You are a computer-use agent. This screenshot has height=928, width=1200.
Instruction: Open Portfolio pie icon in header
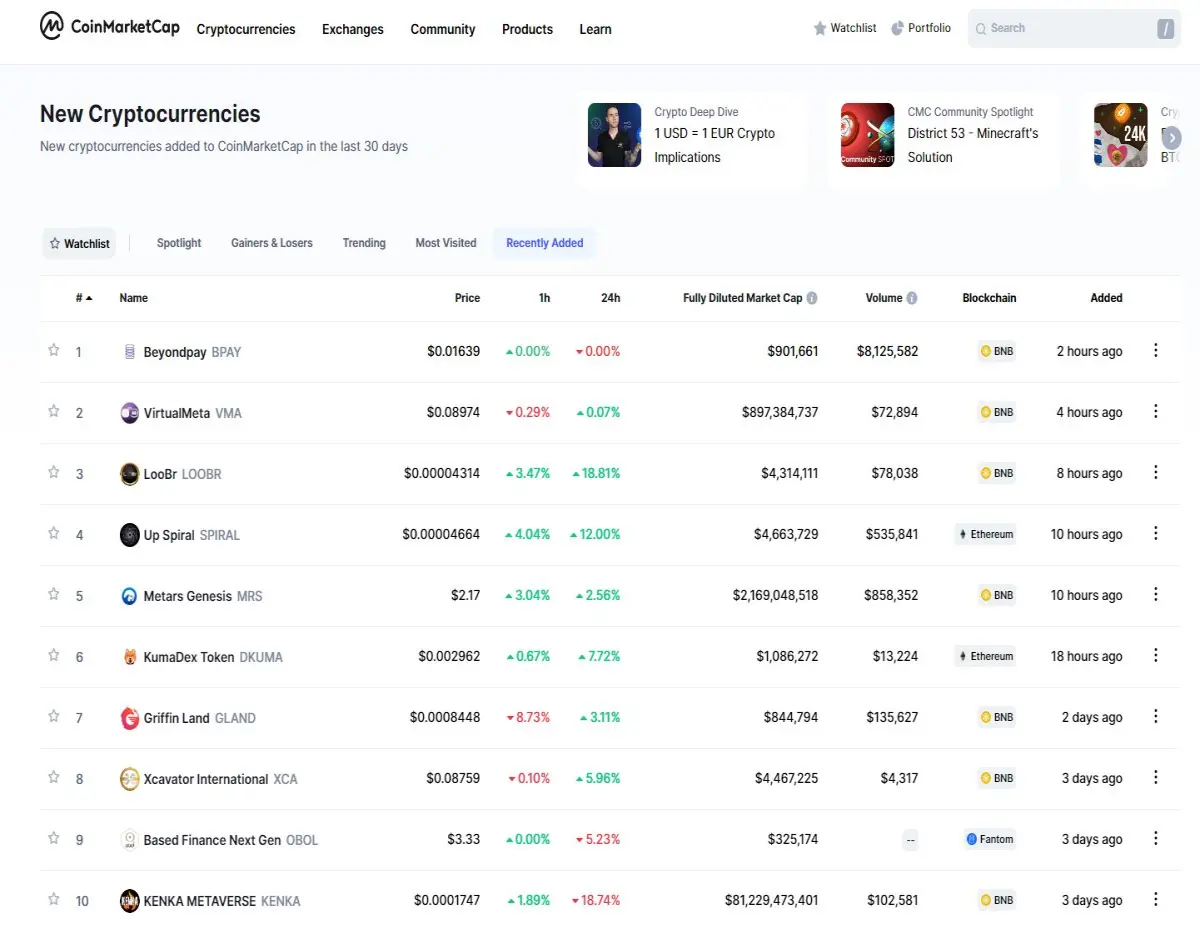click(x=898, y=28)
